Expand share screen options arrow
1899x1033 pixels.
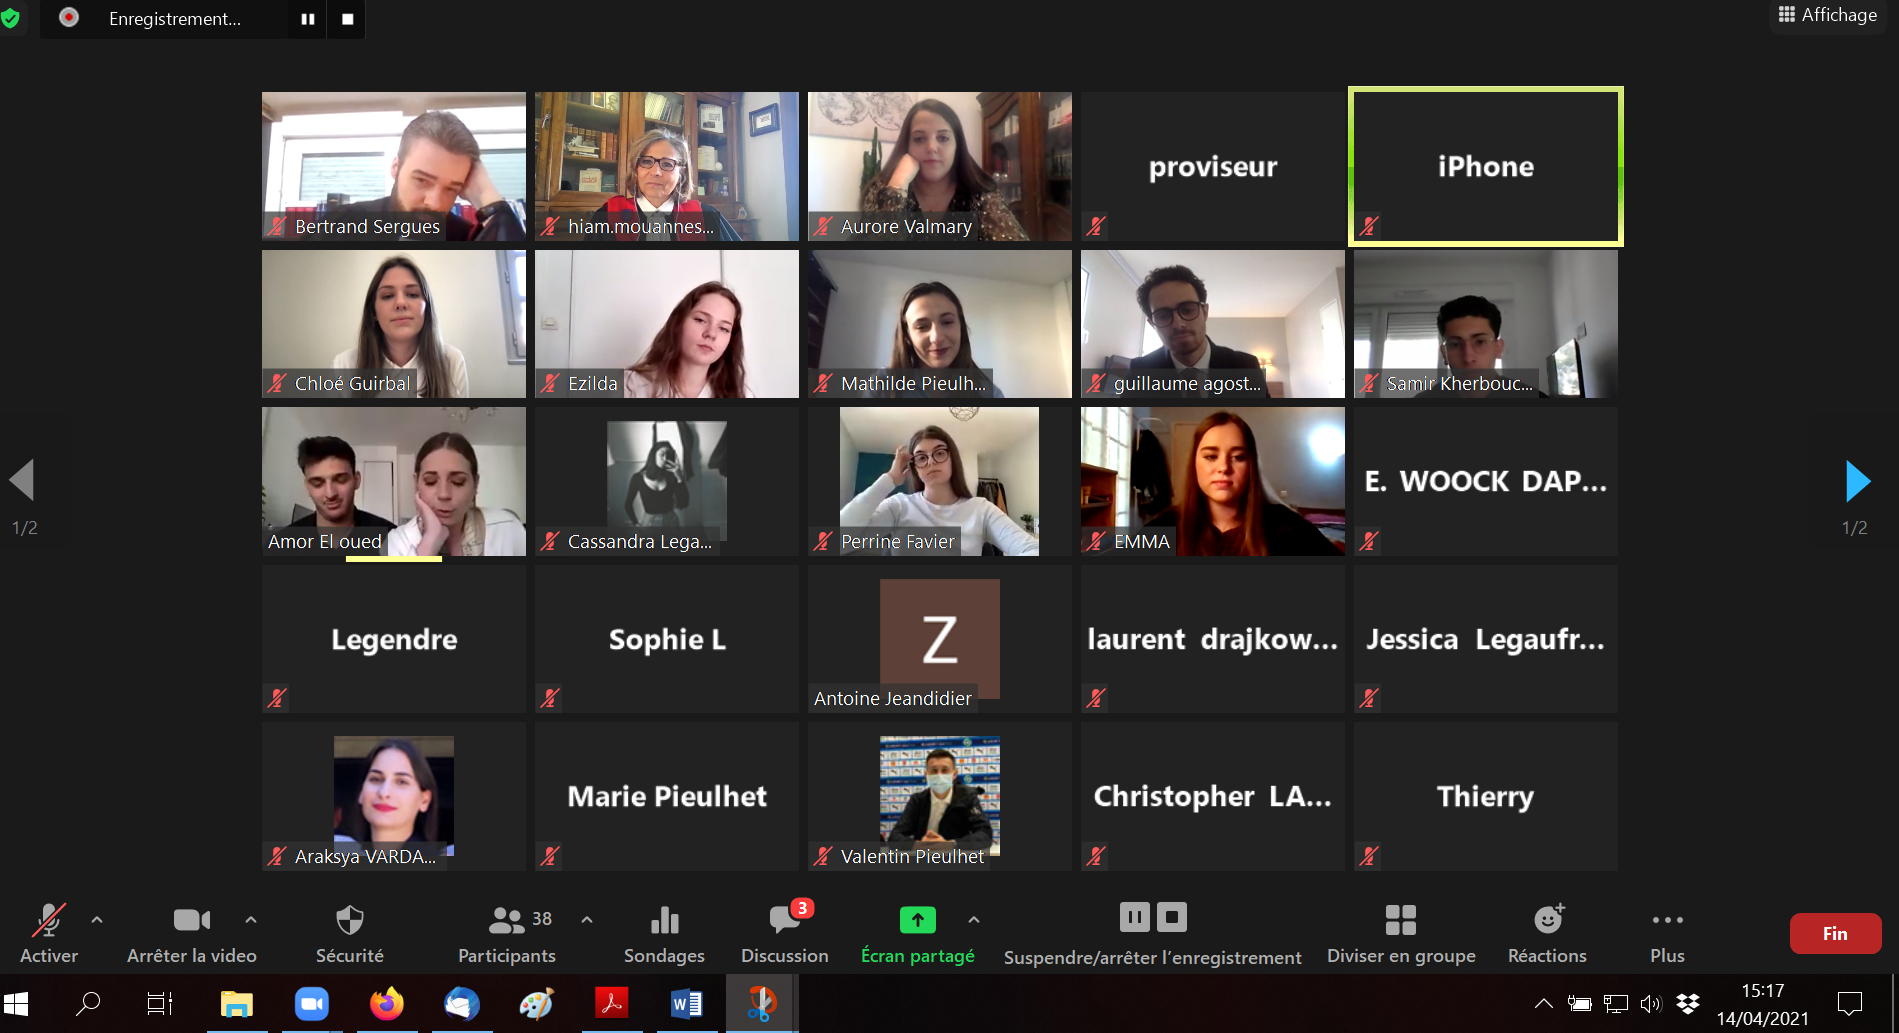coord(974,919)
